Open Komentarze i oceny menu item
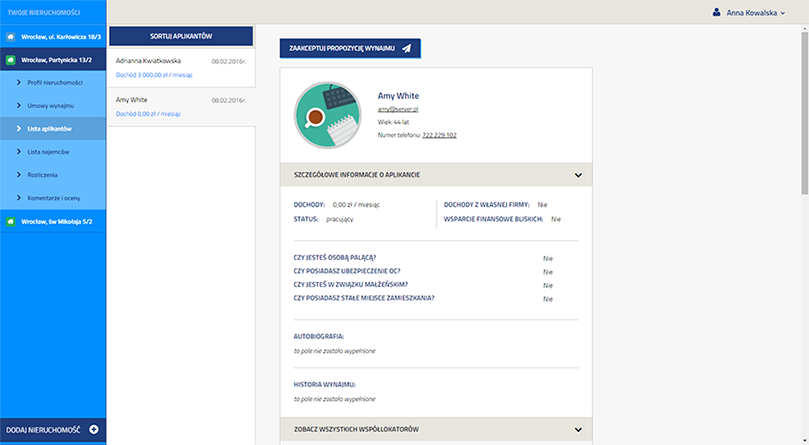 [53, 198]
